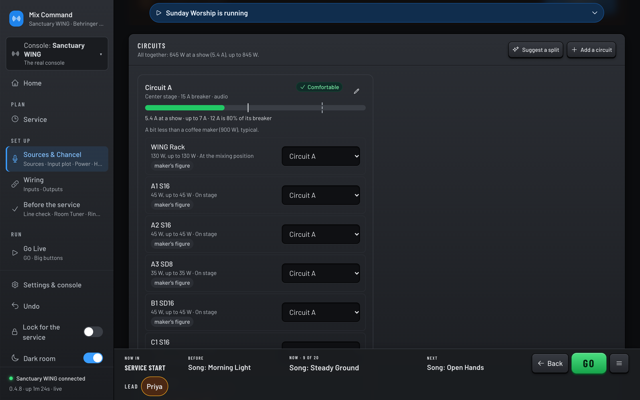
Task: Click the Comfortable status badge
Action: click(x=320, y=87)
